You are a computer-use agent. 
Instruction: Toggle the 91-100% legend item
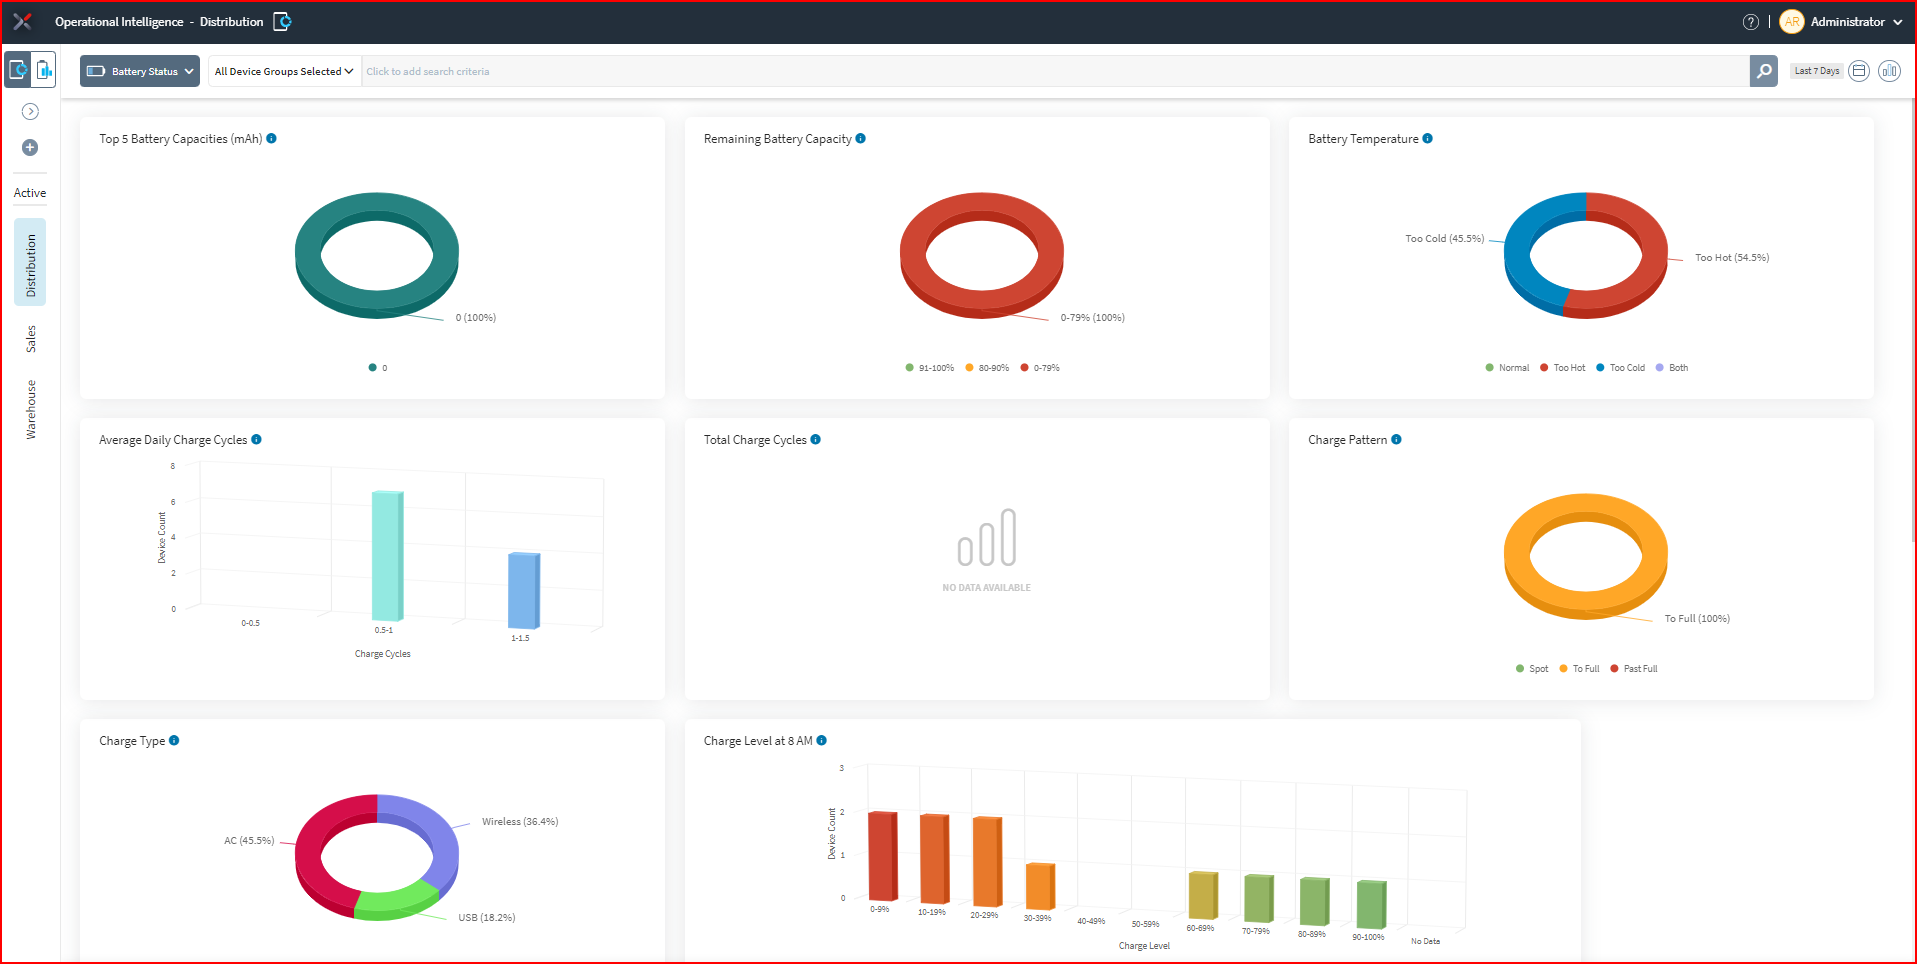(x=929, y=368)
